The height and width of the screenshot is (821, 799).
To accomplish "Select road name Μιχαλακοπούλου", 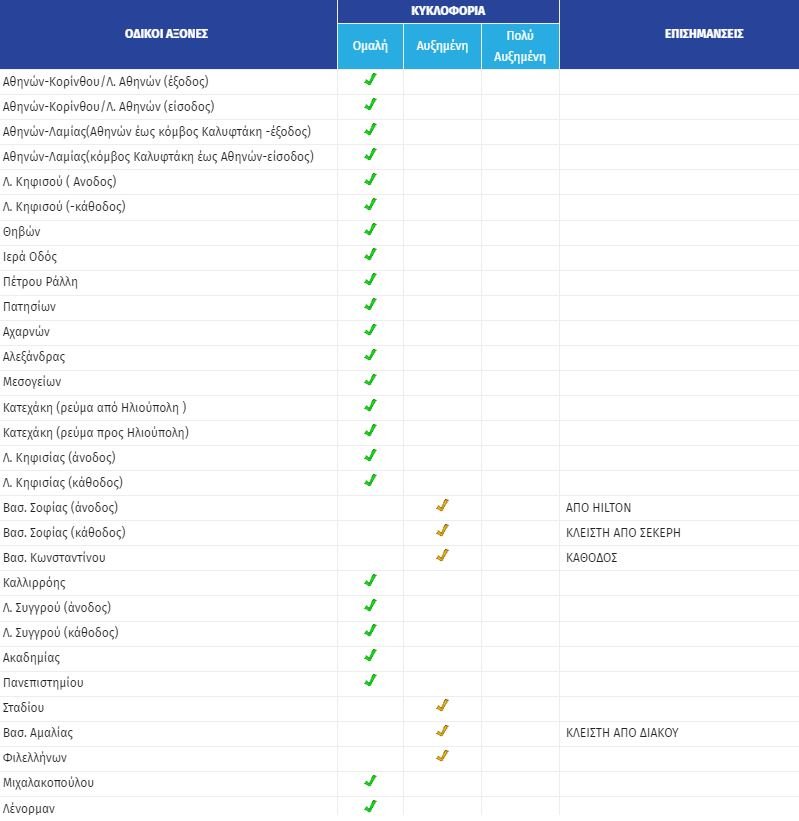I will click(48, 783).
